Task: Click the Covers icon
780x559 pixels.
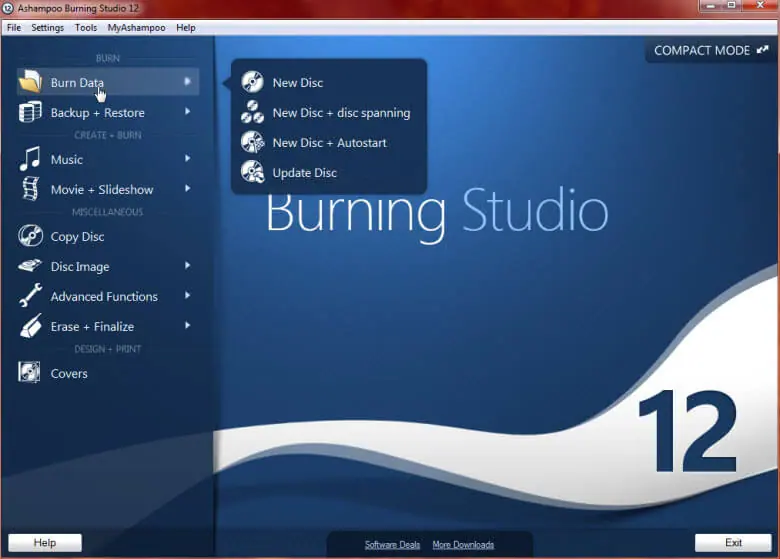Action: coord(29,372)
